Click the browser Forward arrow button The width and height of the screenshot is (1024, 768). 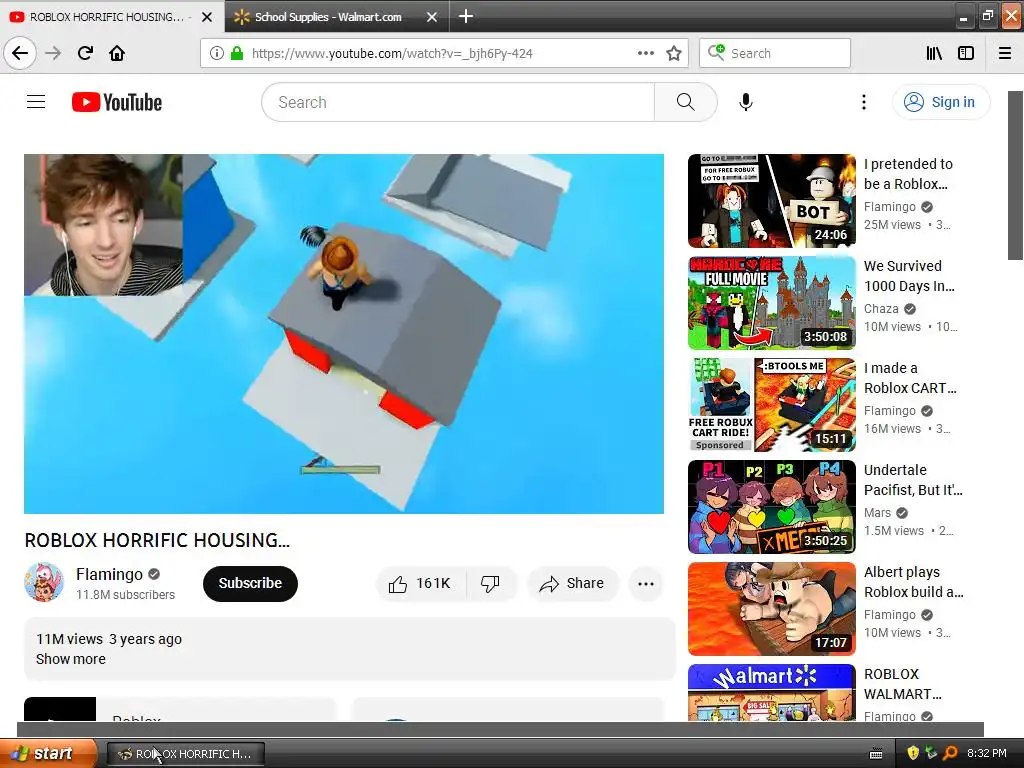54,53
